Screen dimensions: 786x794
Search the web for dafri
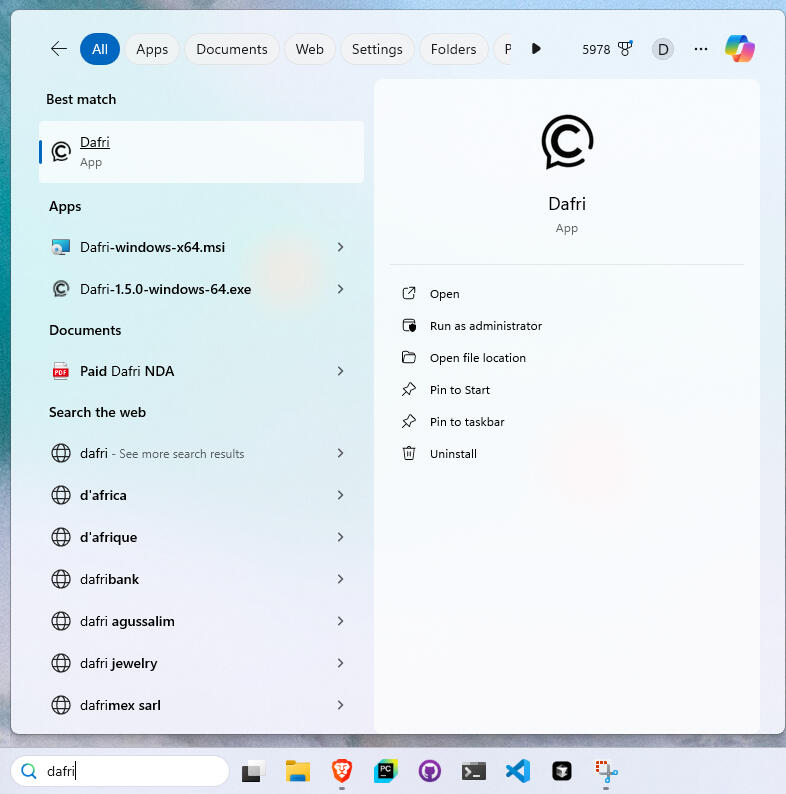(x=187, y=453)
